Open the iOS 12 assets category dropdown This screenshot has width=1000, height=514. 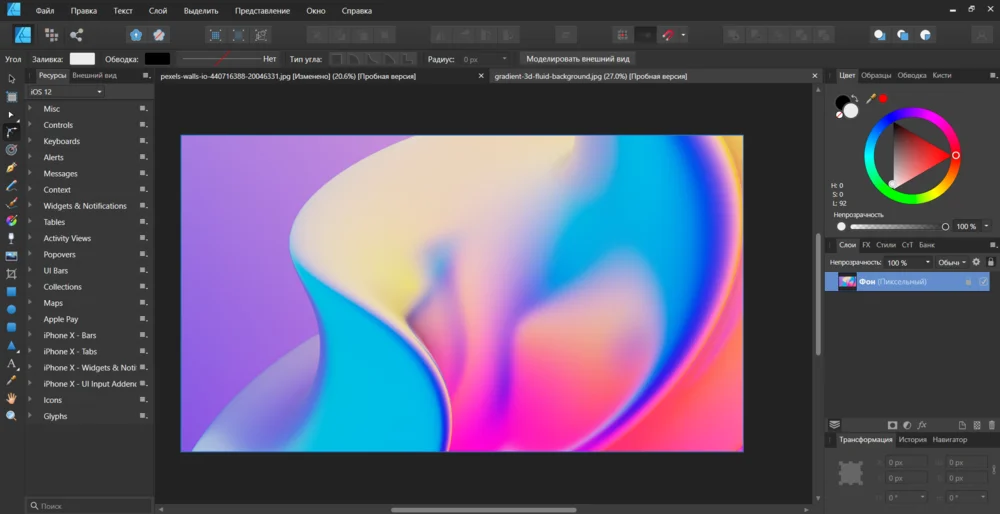66,92
